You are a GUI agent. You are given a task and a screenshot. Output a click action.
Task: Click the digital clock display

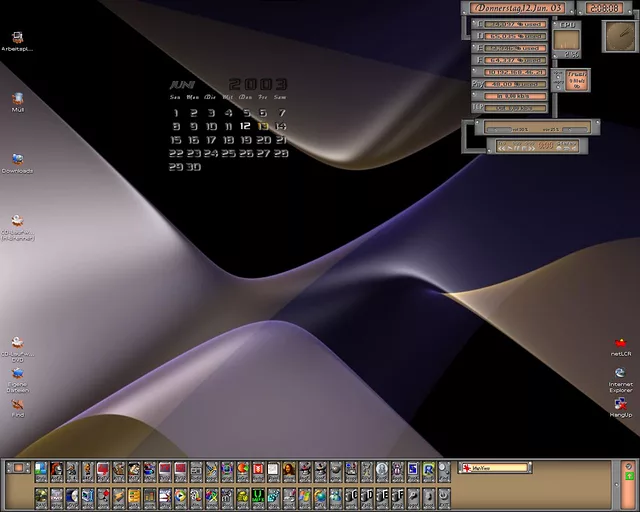coord(603,8)
